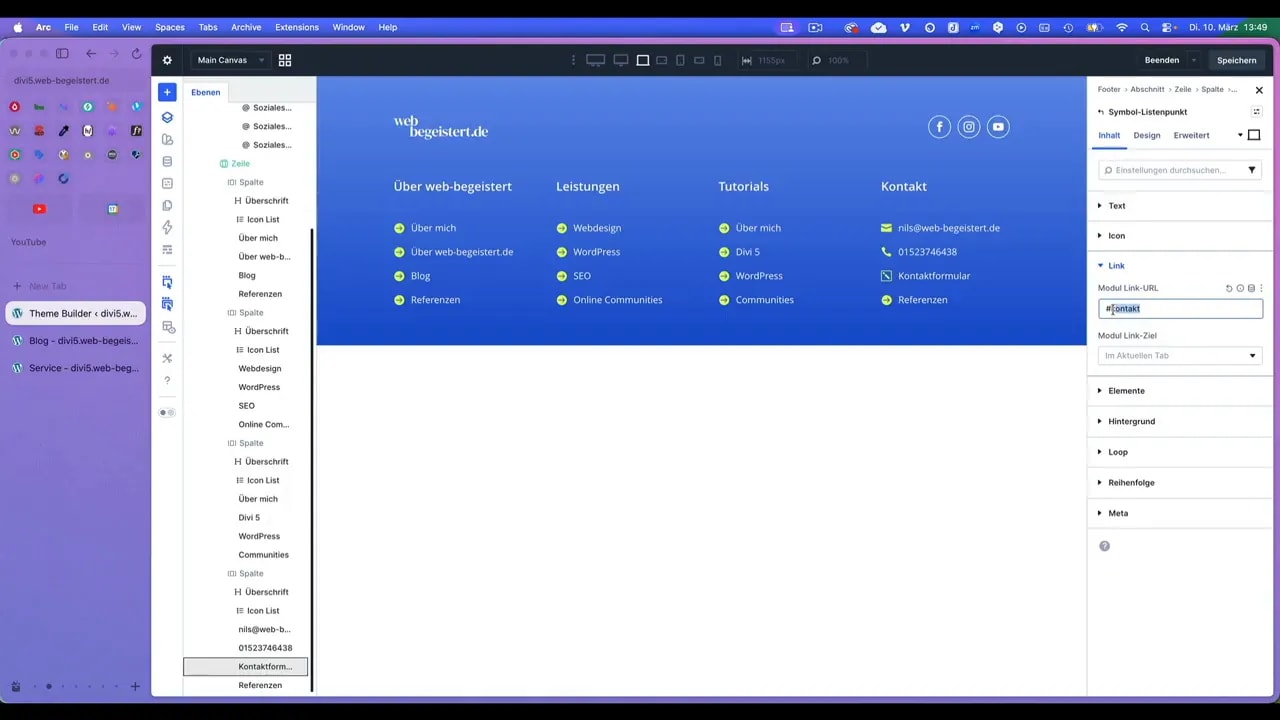Open the builder settings gear icon
This screenshot has width=1280, height=720.
tap(167, 60)
